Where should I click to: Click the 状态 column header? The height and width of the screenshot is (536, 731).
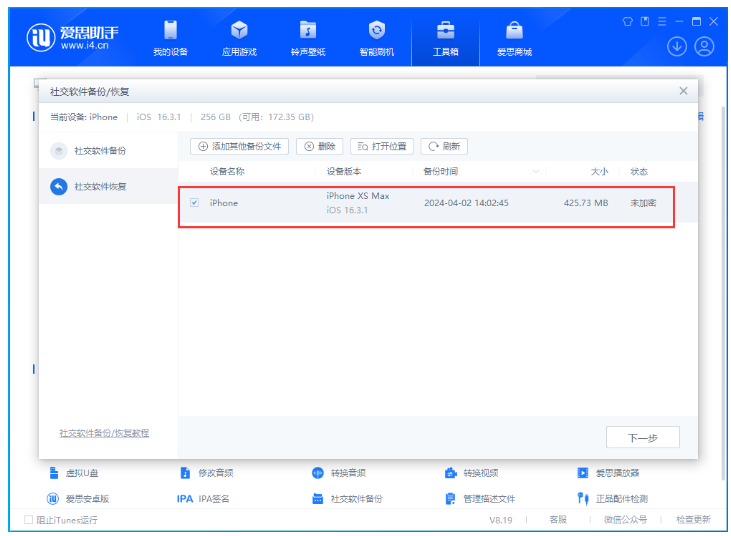point(639,172)
